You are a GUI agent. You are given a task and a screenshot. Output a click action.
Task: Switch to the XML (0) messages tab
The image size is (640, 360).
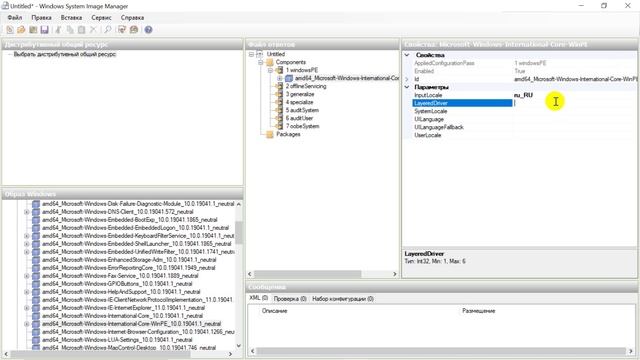click(x=258, y=298)
